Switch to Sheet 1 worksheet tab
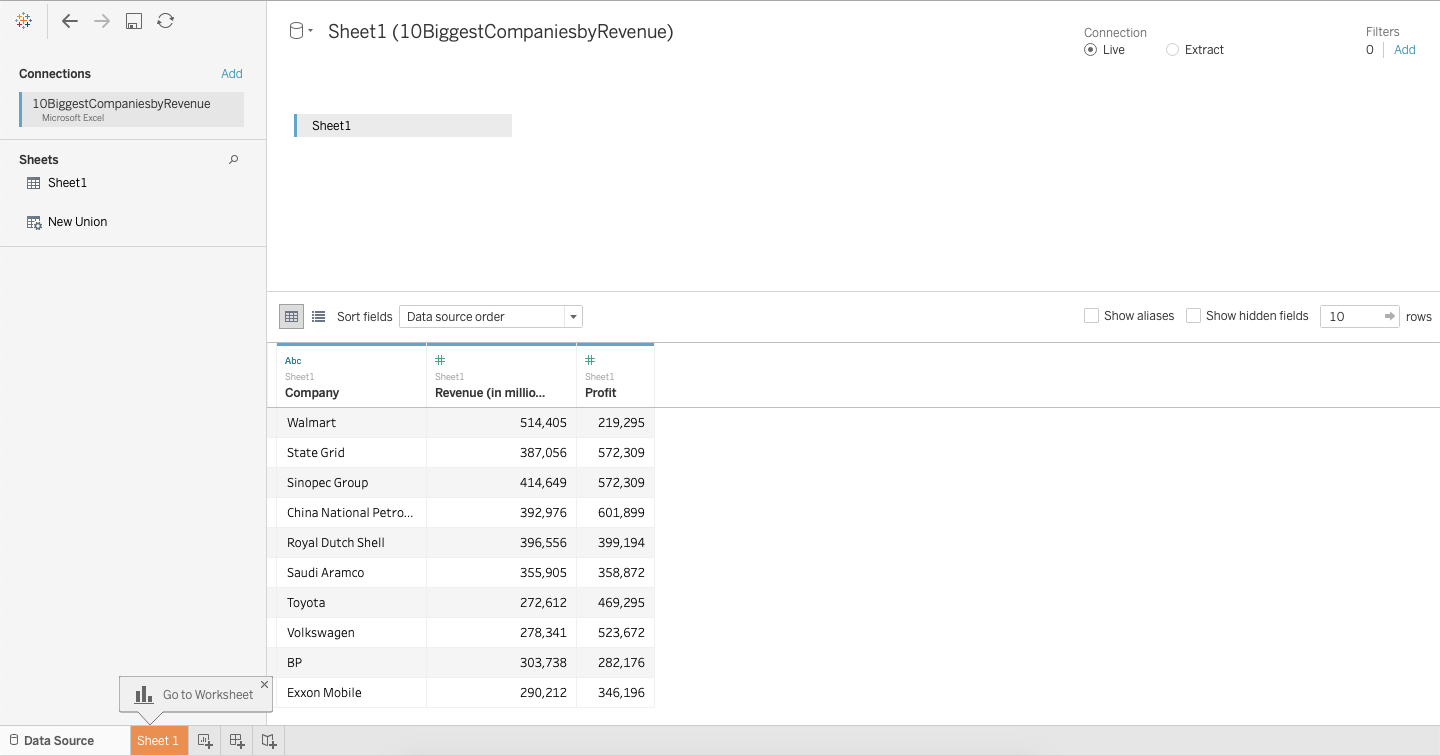This screenshot has height=756, width=1440. [158, 741]
